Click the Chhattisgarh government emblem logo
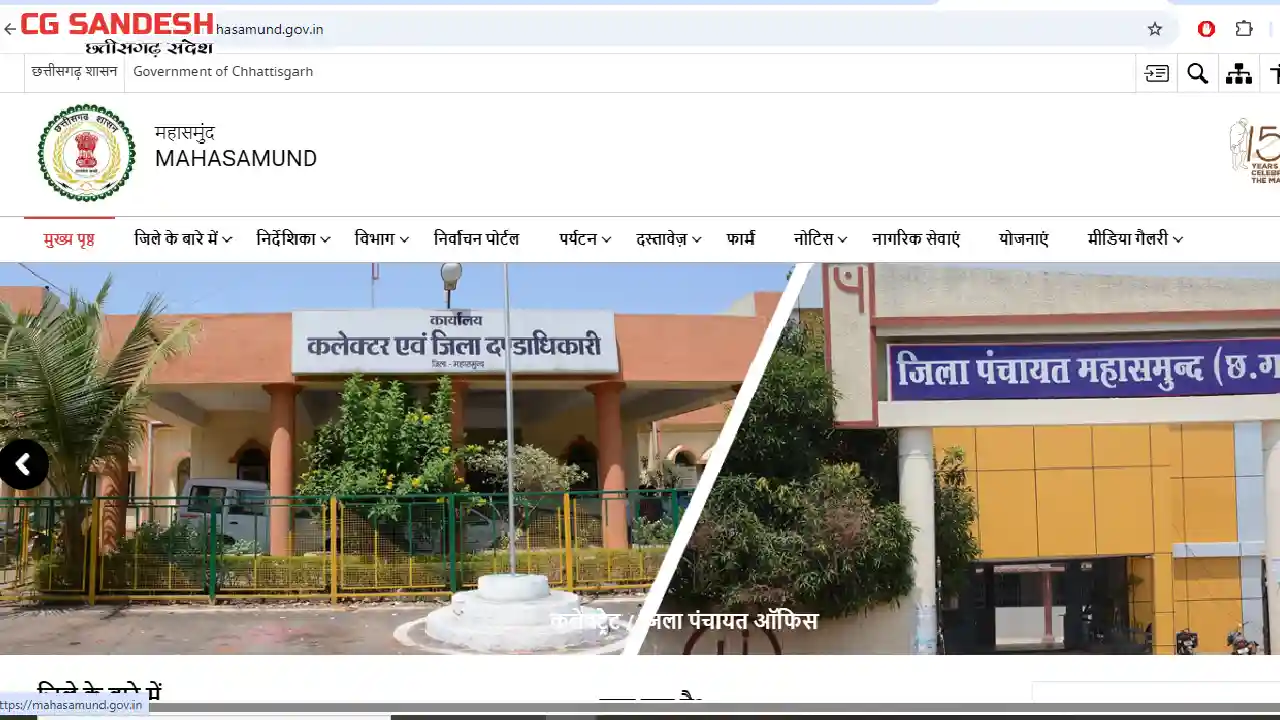The image size is (1280, 720). [87, 153]
